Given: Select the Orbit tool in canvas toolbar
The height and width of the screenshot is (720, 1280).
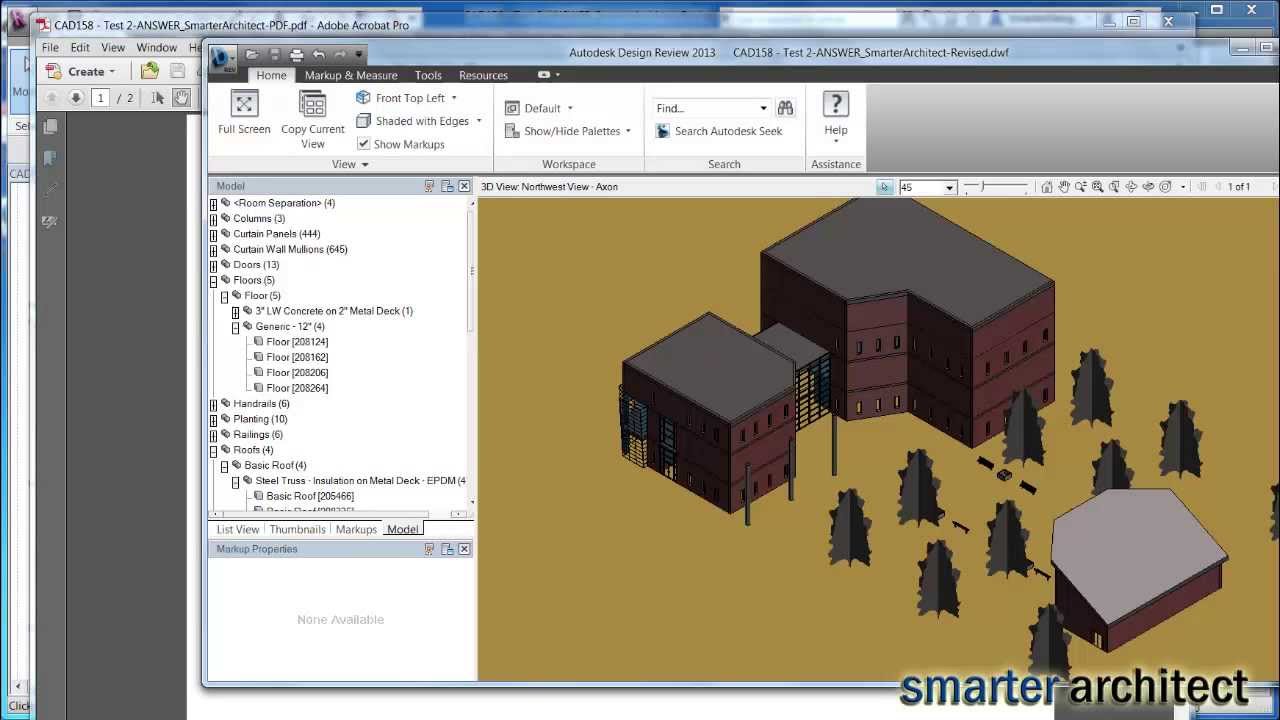Looking at the screenshot, I should click(x=1131, y=187).
